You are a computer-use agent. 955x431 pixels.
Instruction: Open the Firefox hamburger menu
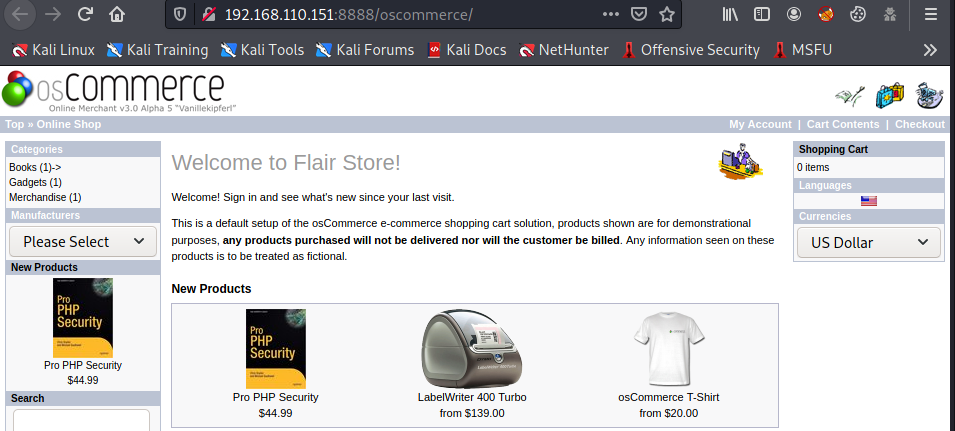pos(931,15)
